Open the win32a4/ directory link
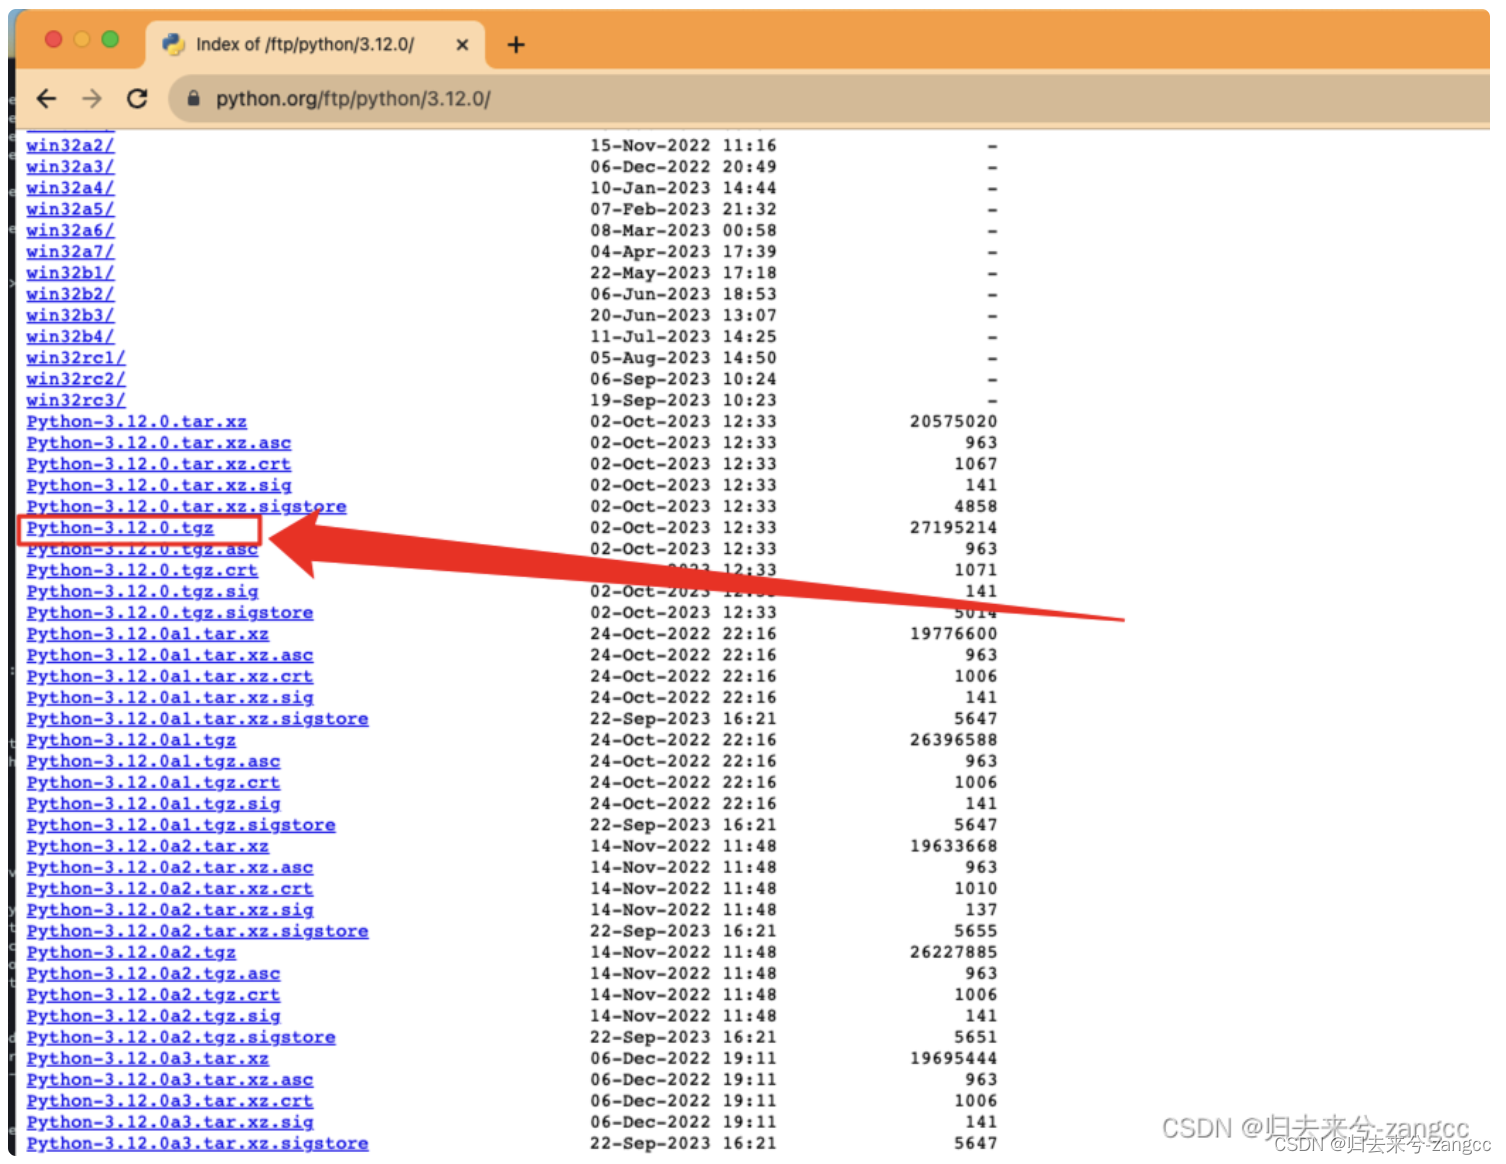The width and height of the screenshot is (1506, 1164). coord(70,188)
